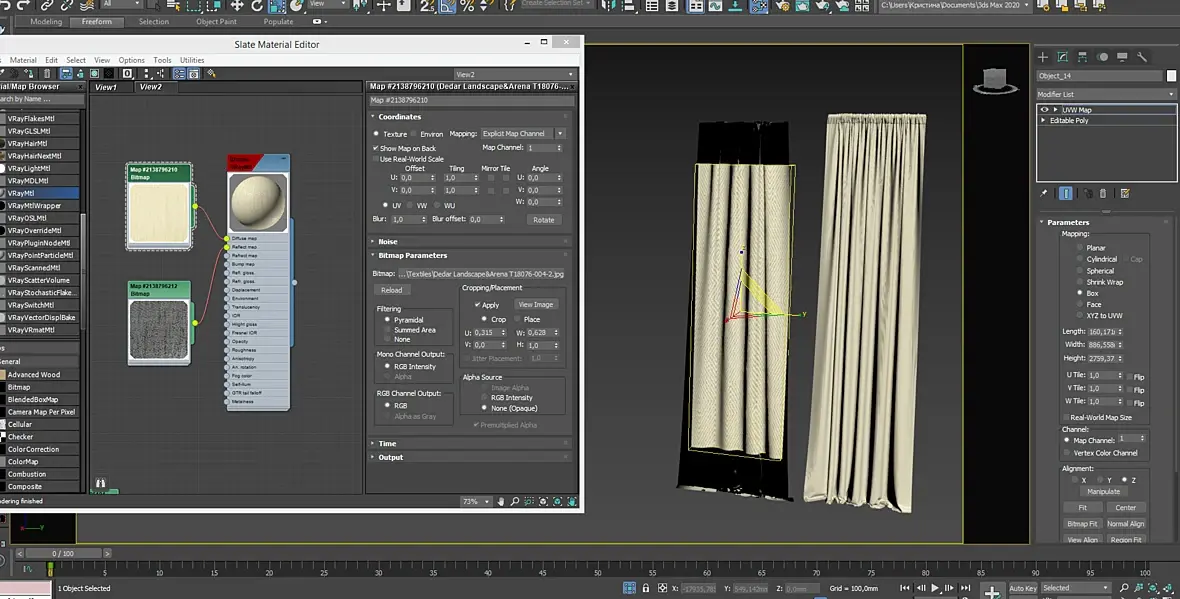Switch to the View1 tab
Viewport: 1180px width, 599px height.
tap(106, 87)
